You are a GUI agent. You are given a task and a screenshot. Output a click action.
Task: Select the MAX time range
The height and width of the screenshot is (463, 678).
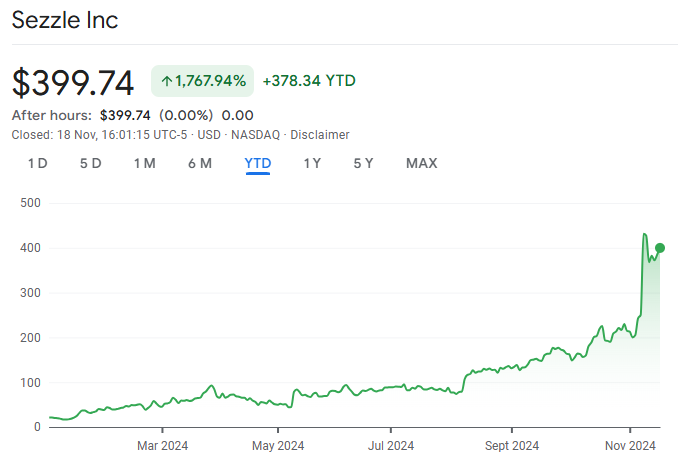click(x=421, y=163)
